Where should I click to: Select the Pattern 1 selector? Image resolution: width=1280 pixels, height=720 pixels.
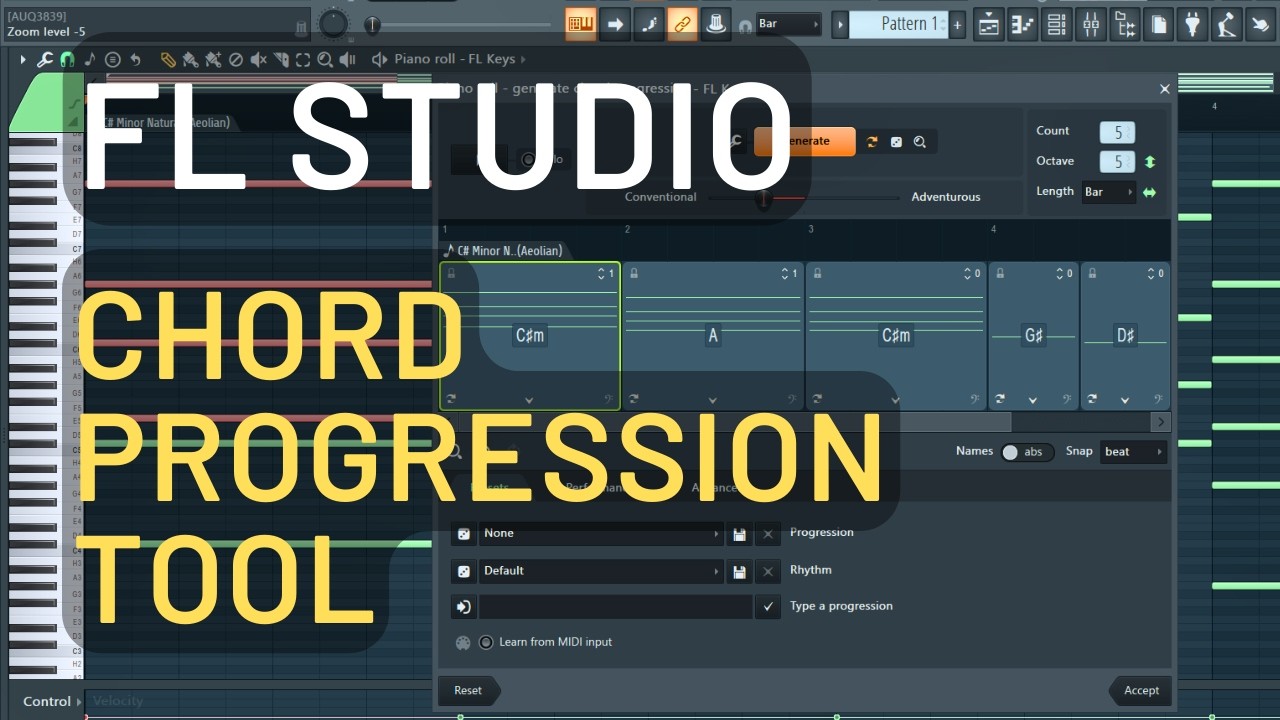tap(898, 24)
